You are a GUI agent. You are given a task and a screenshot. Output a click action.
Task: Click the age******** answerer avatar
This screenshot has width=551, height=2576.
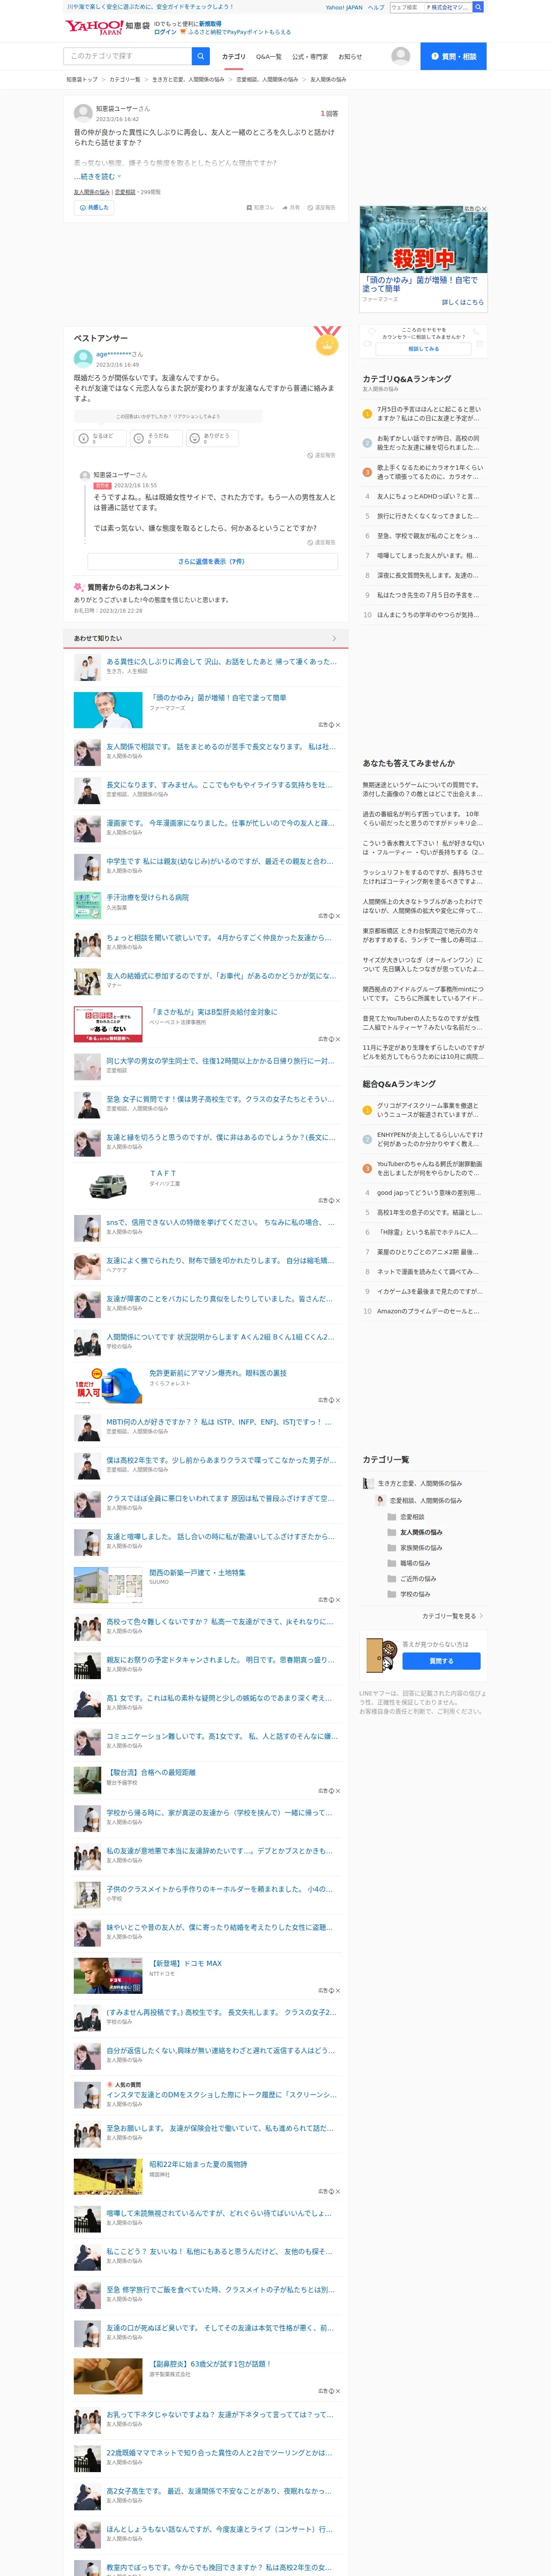83,359
